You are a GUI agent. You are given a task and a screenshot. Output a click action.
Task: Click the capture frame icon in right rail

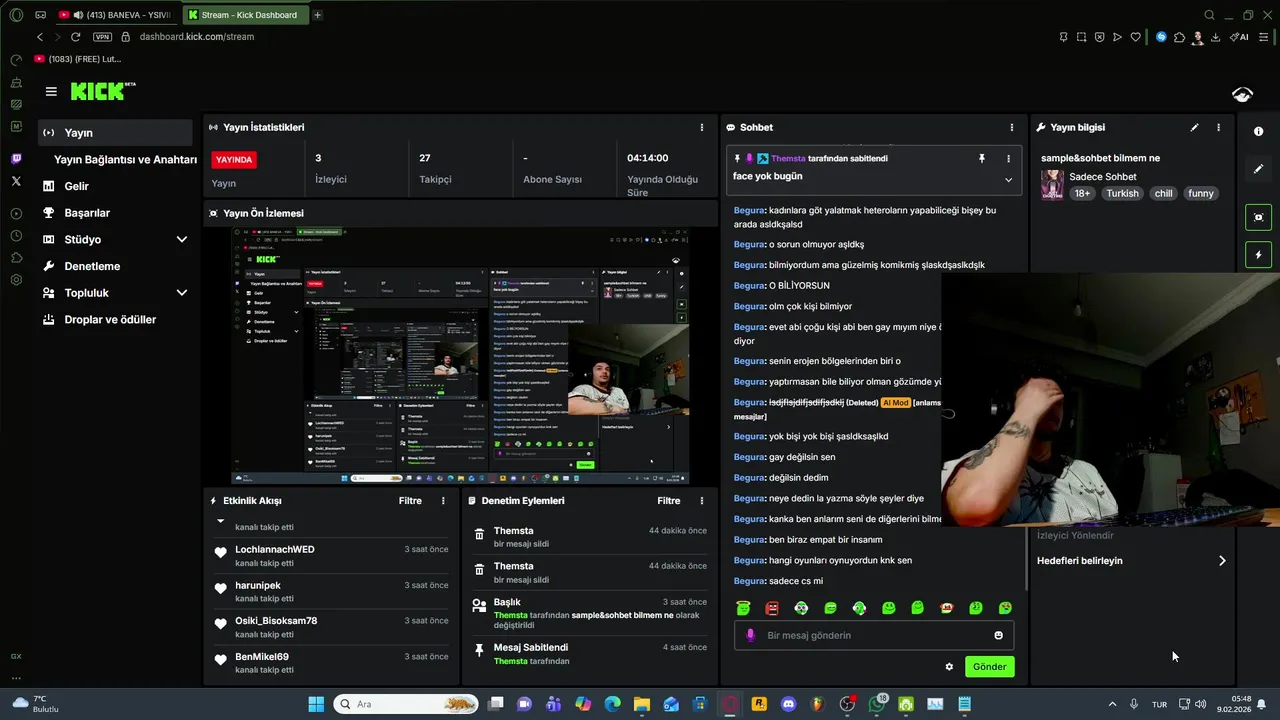point(1258,217)
